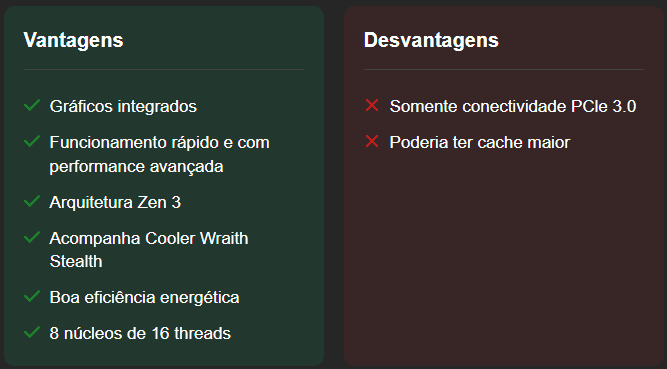
Task: Click the red X beside Somente conectividade PCIe 3.0
Action: (x=372, y=105)
